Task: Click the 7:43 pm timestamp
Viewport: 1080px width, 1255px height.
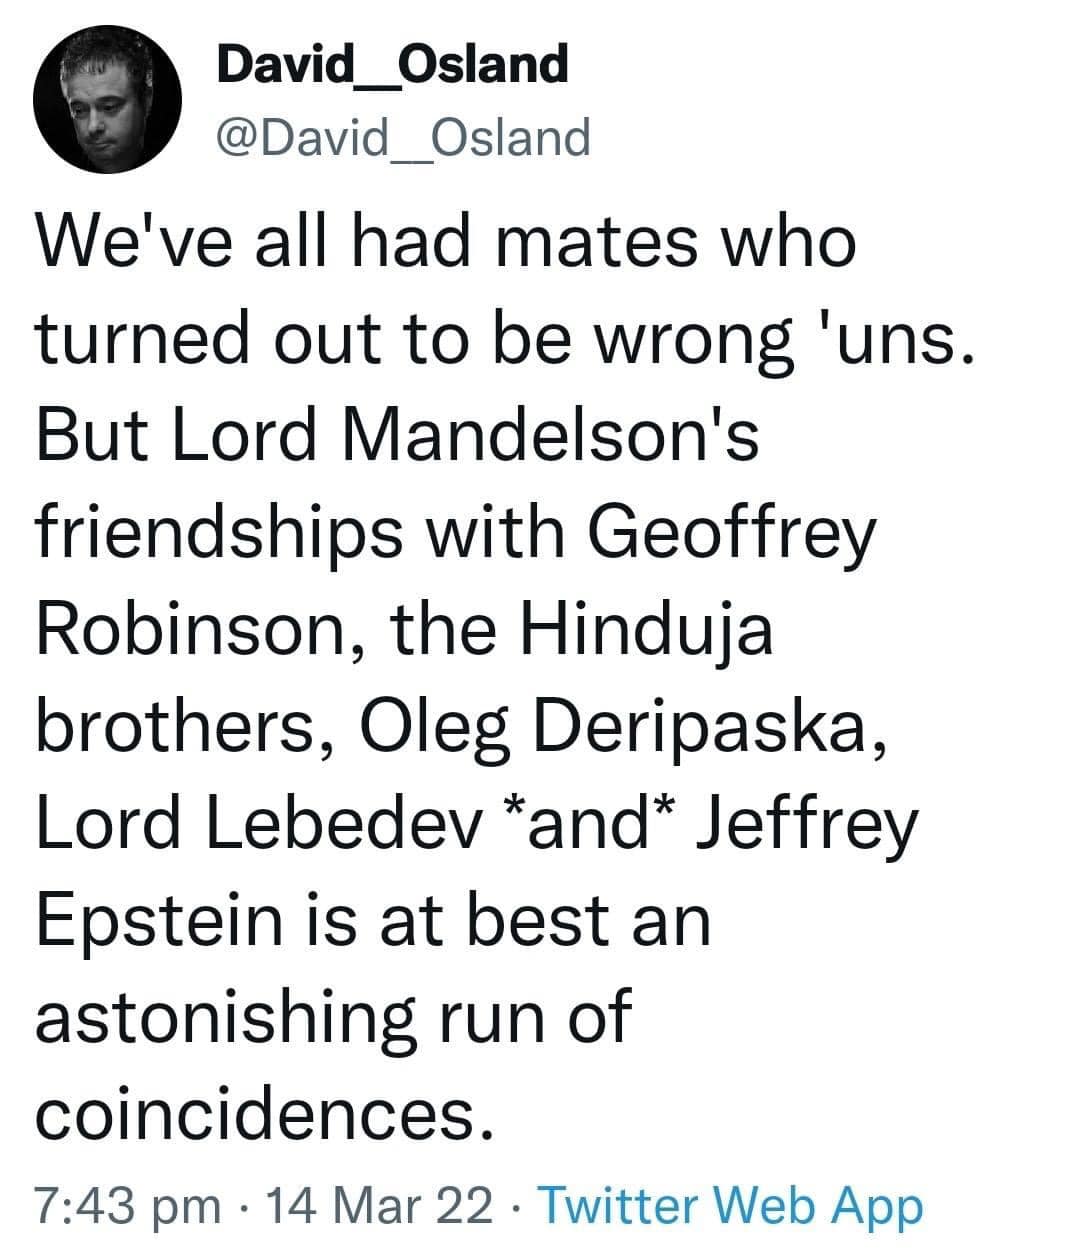Action: pos(127,1205)
